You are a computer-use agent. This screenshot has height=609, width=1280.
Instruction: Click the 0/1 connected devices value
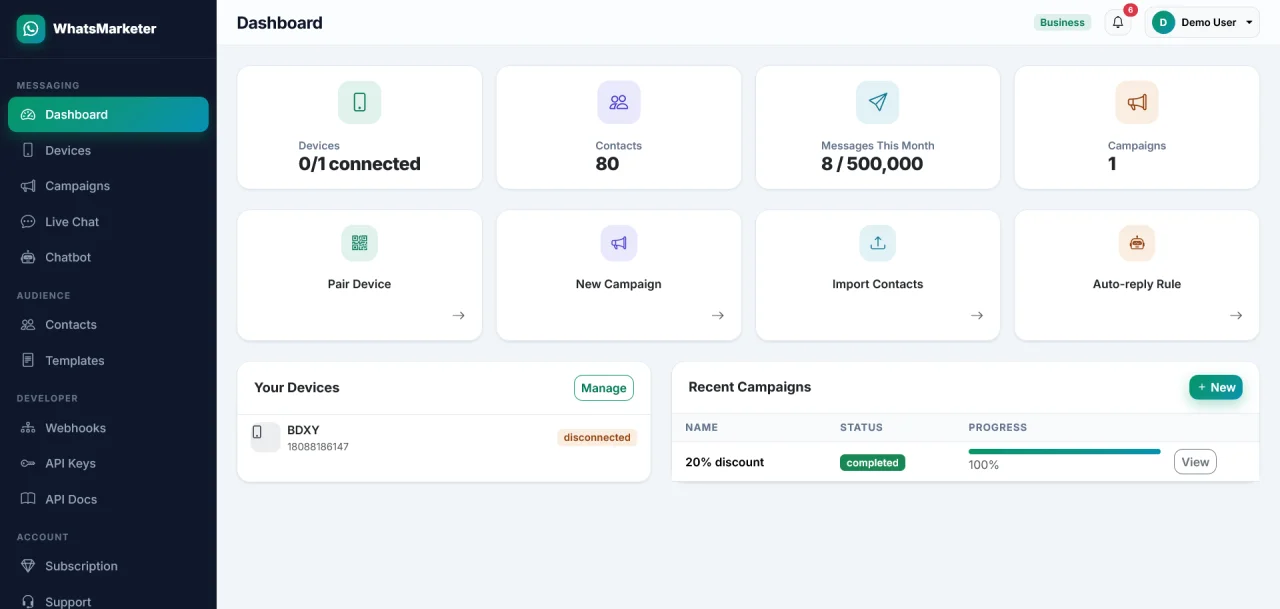click(x=360, y=164)
